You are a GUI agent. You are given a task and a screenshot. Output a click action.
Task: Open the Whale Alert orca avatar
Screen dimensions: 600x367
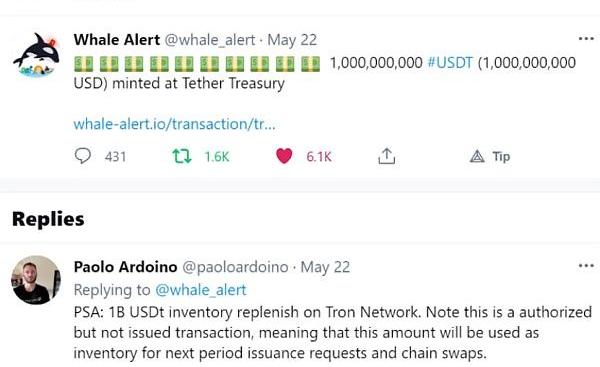tap(36, 55)
